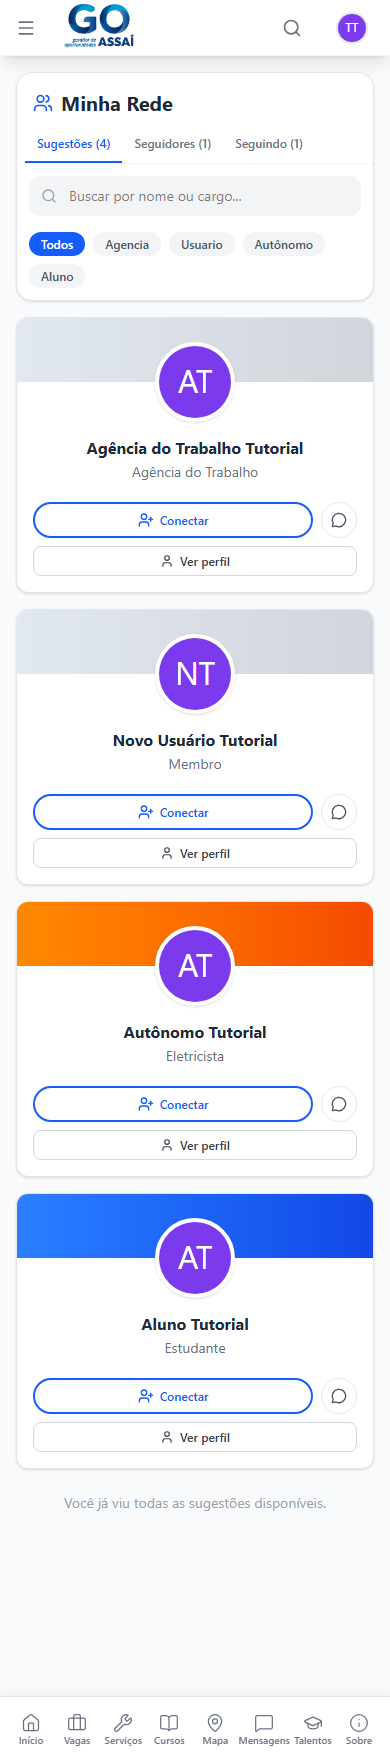Toggle the Autônomo filter chip
The height and width of the screenshot is (1761, 390).
point(284,245)
